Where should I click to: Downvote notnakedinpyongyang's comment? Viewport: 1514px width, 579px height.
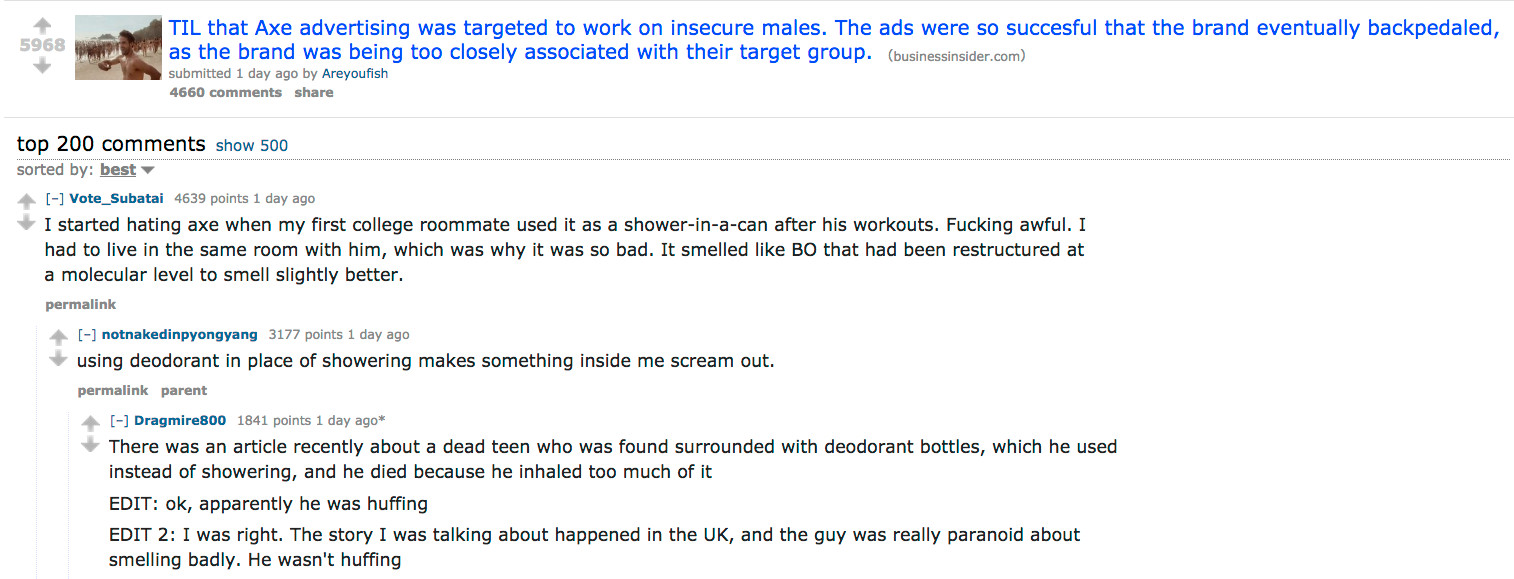pos(59,359)
